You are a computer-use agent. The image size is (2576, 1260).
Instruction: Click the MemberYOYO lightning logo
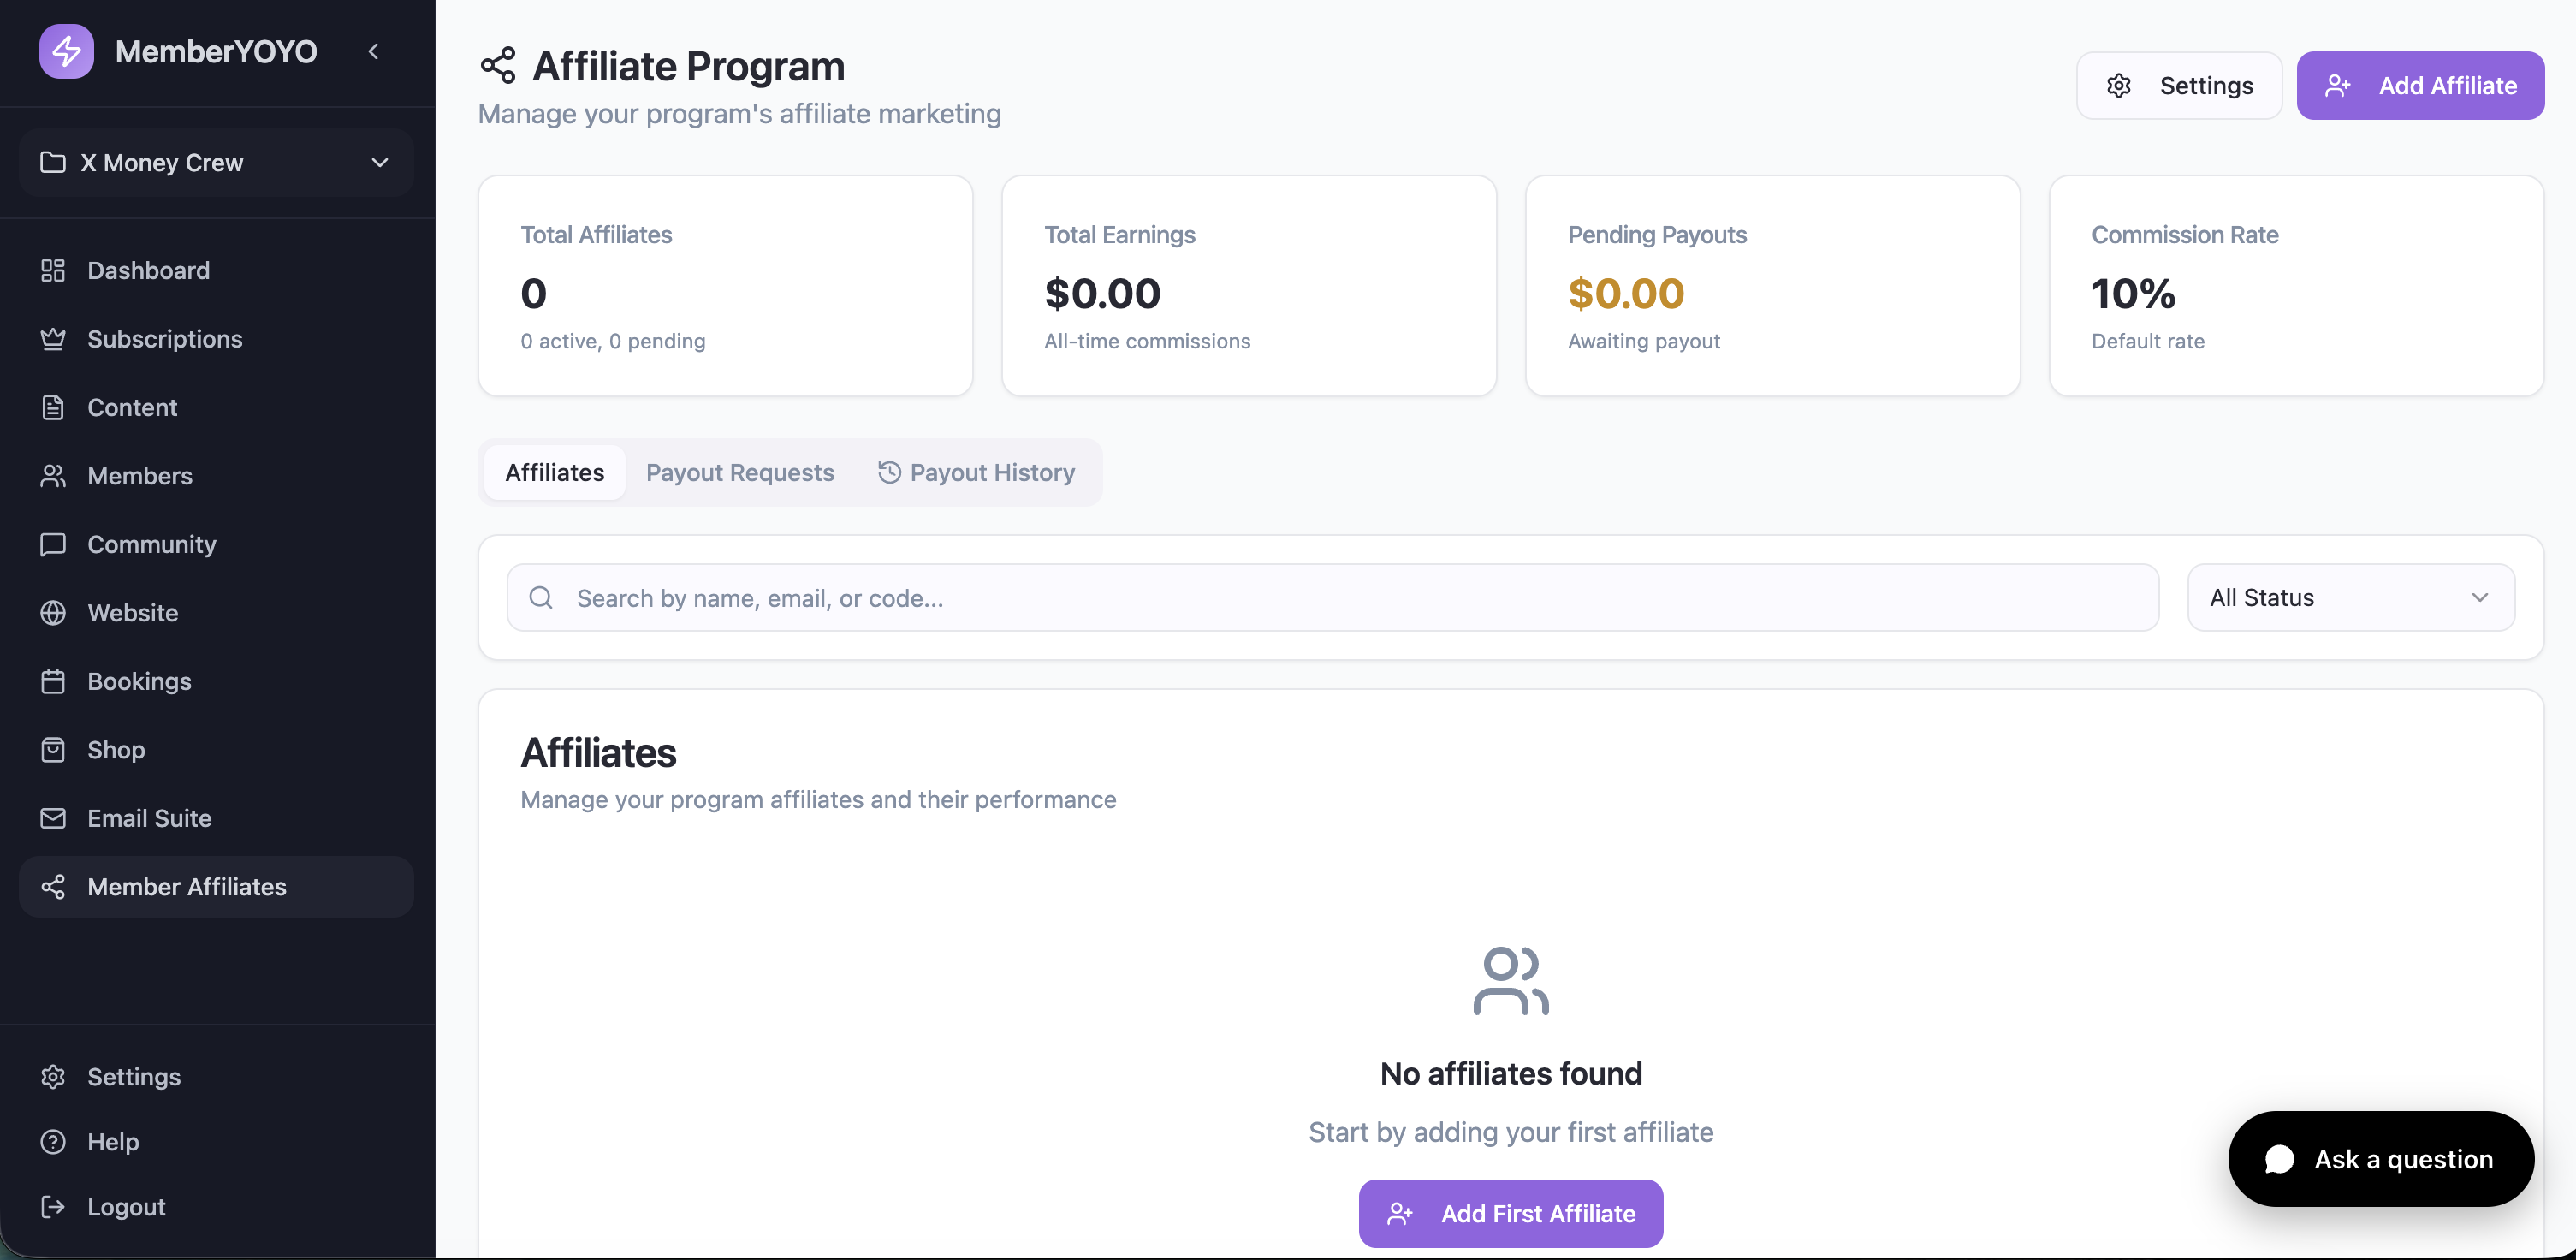coord(66,51)
